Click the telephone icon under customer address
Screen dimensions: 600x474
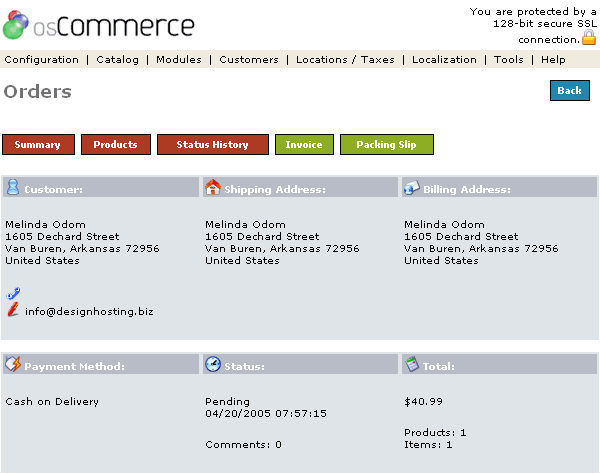coord(13,293)
